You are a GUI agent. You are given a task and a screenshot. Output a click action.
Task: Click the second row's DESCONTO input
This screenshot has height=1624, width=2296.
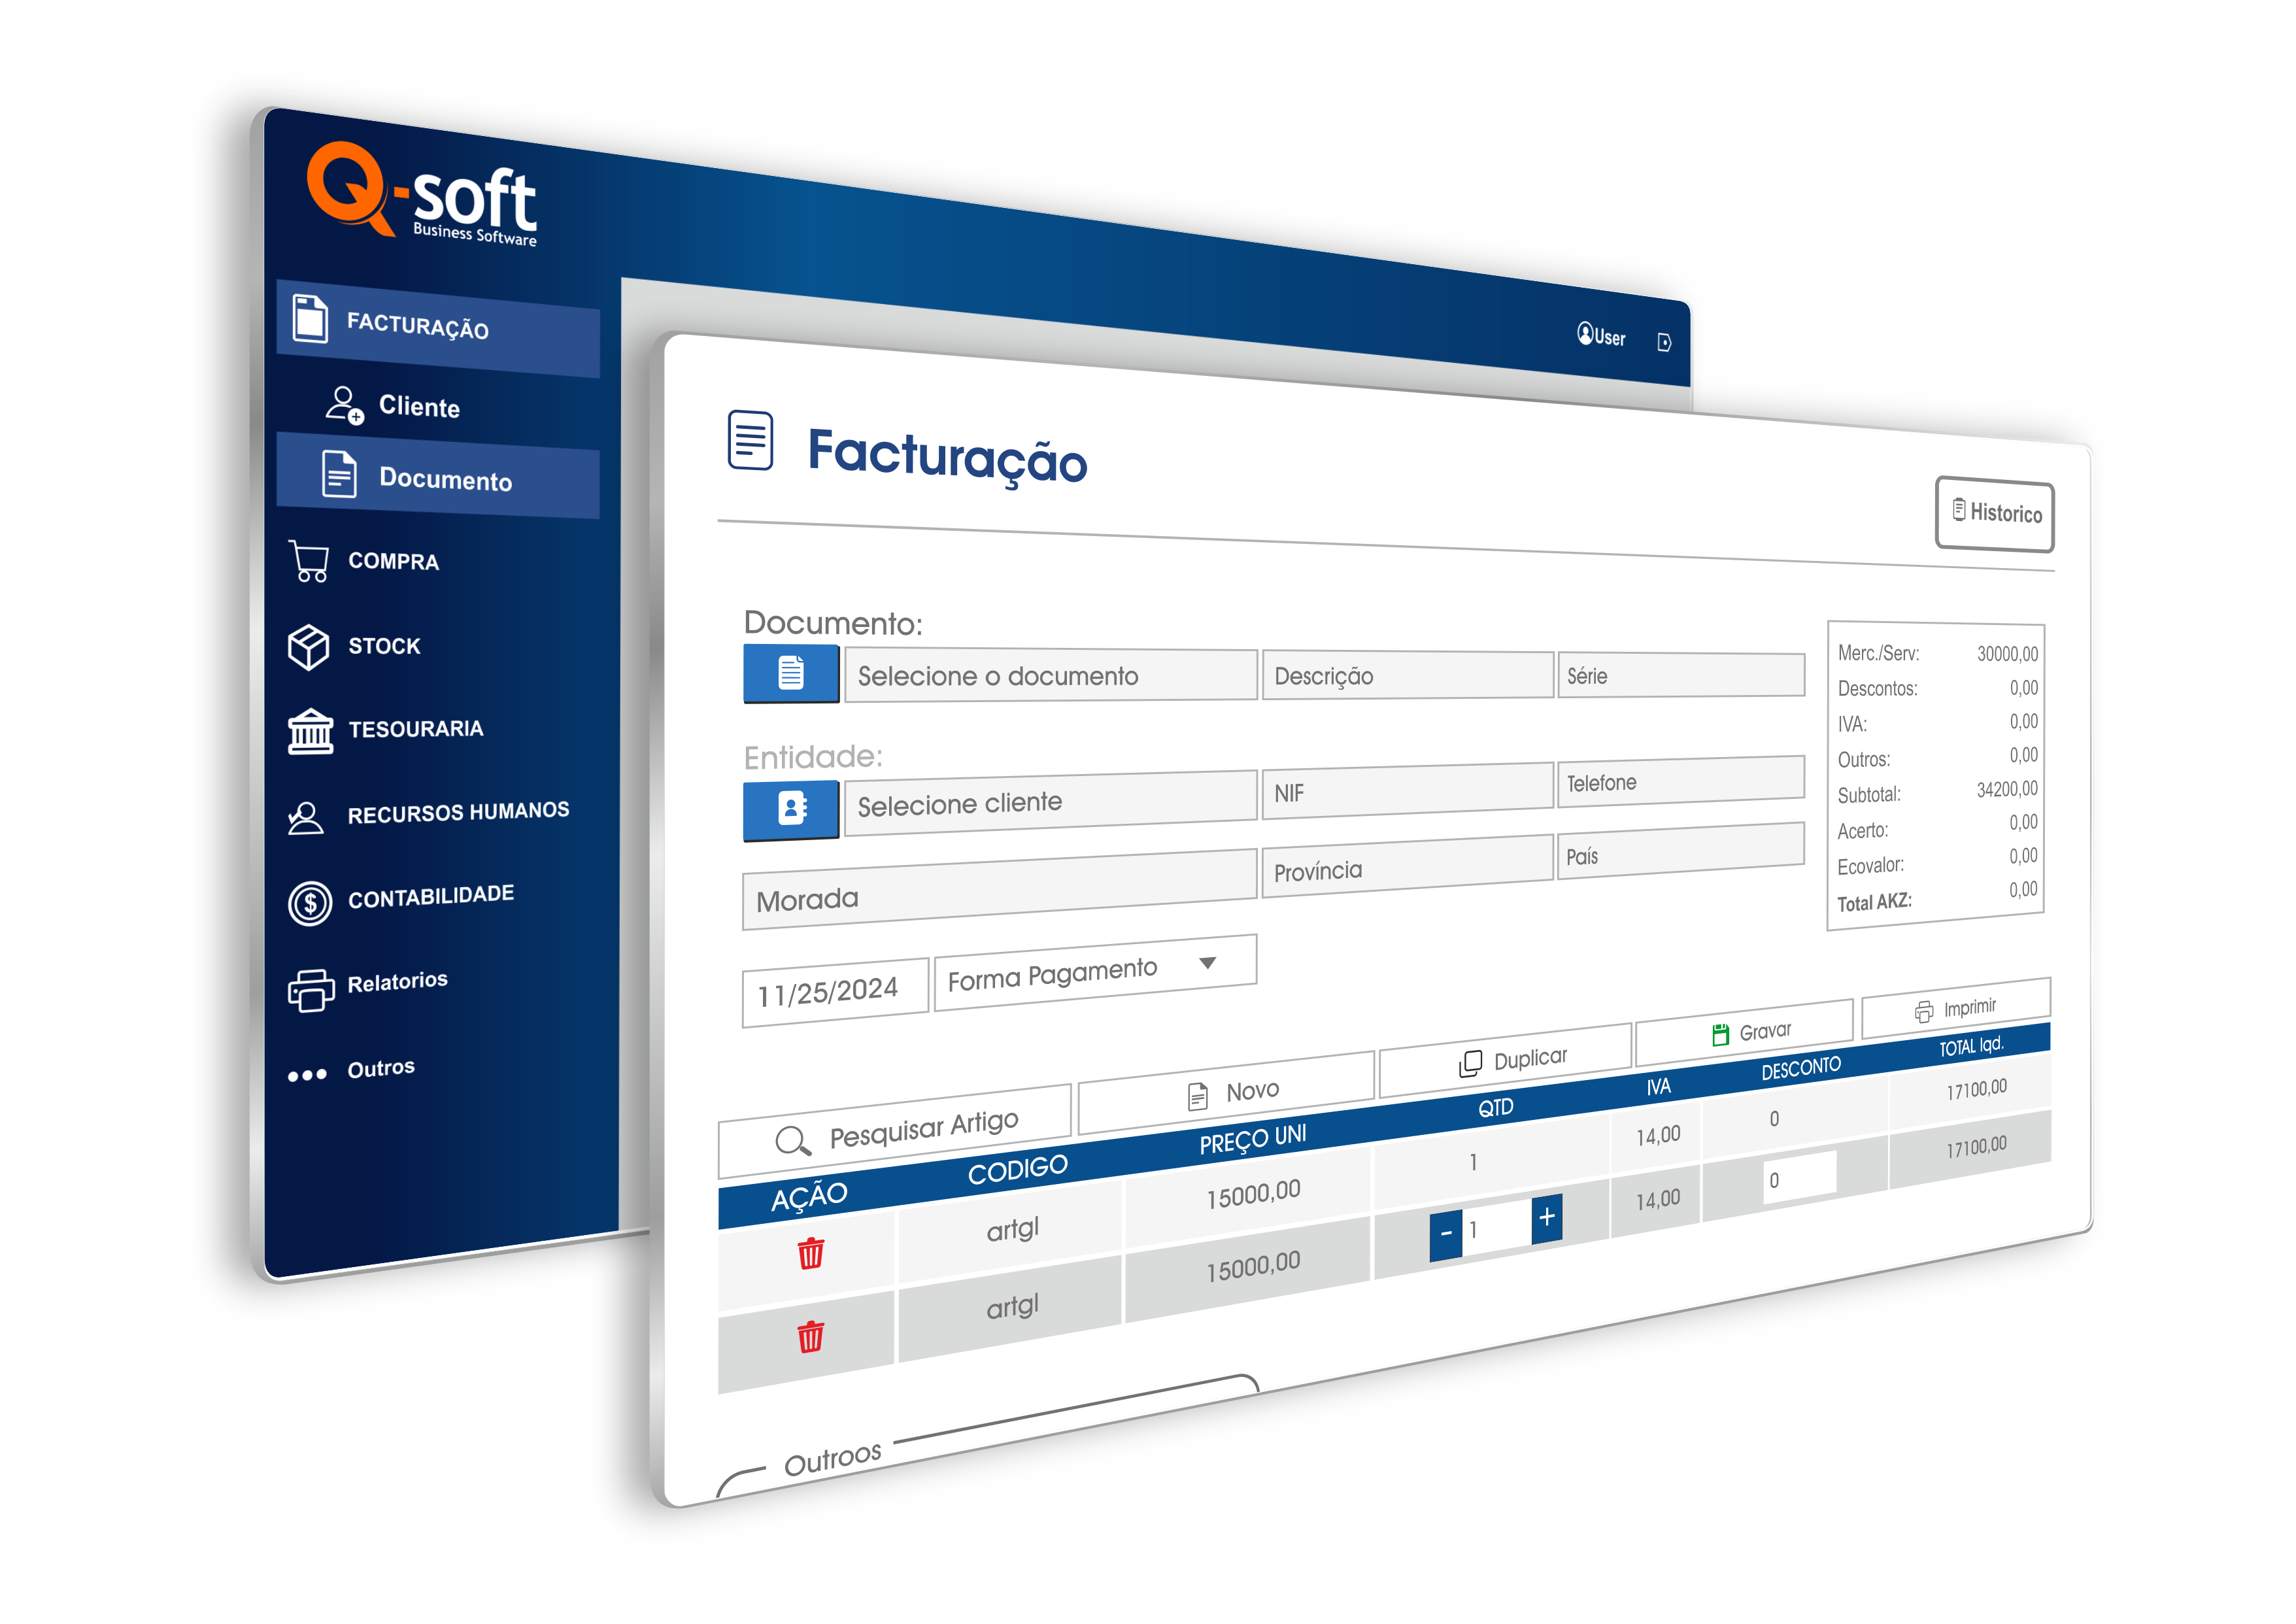[1800, 1178]
